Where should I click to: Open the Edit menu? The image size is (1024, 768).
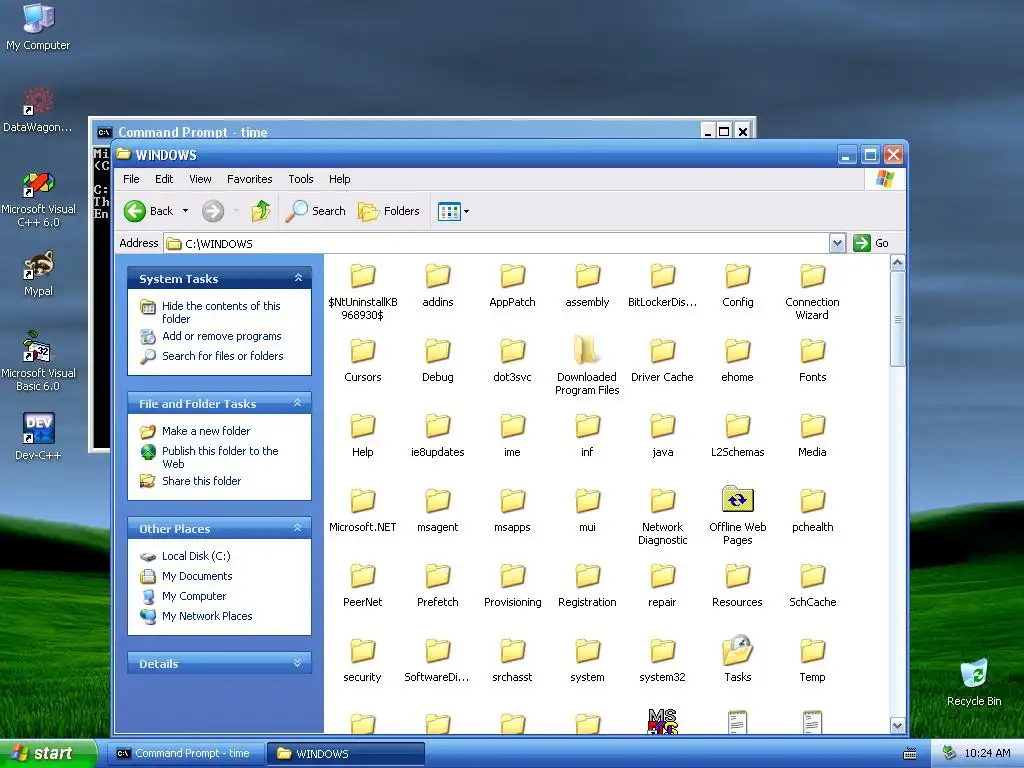pyautogui.click(x=164, y=179)
